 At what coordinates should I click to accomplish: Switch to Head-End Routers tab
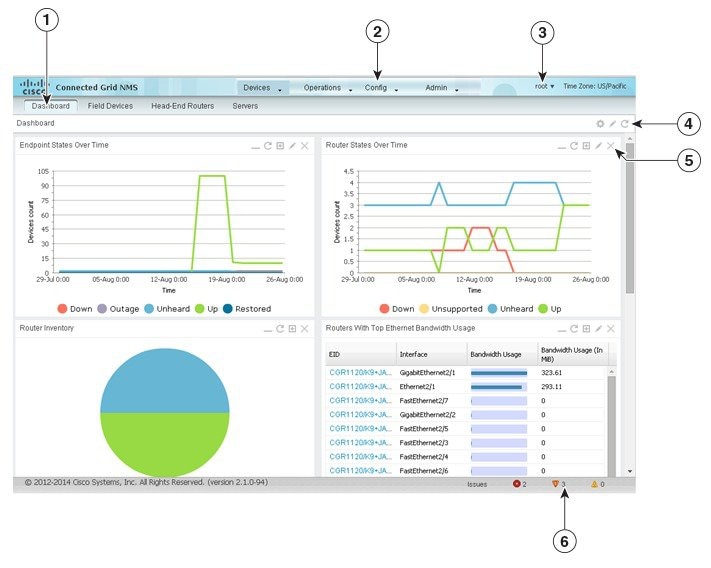click(182, 106)
